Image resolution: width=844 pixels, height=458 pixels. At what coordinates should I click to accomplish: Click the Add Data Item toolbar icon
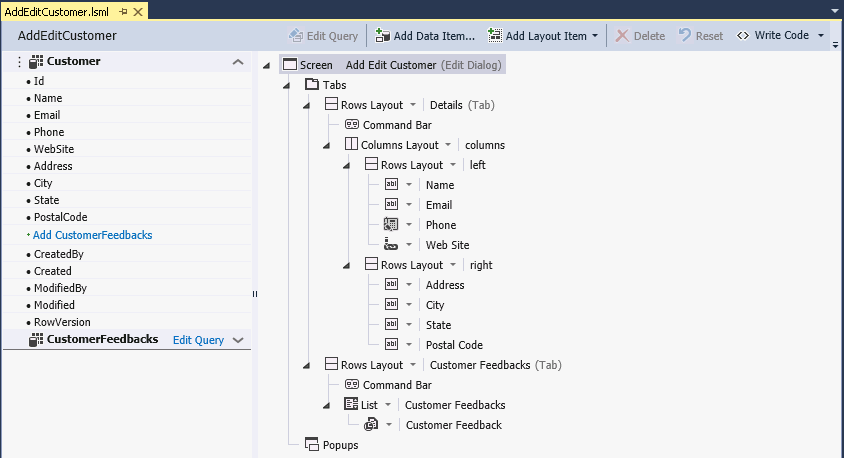point(382,36)
